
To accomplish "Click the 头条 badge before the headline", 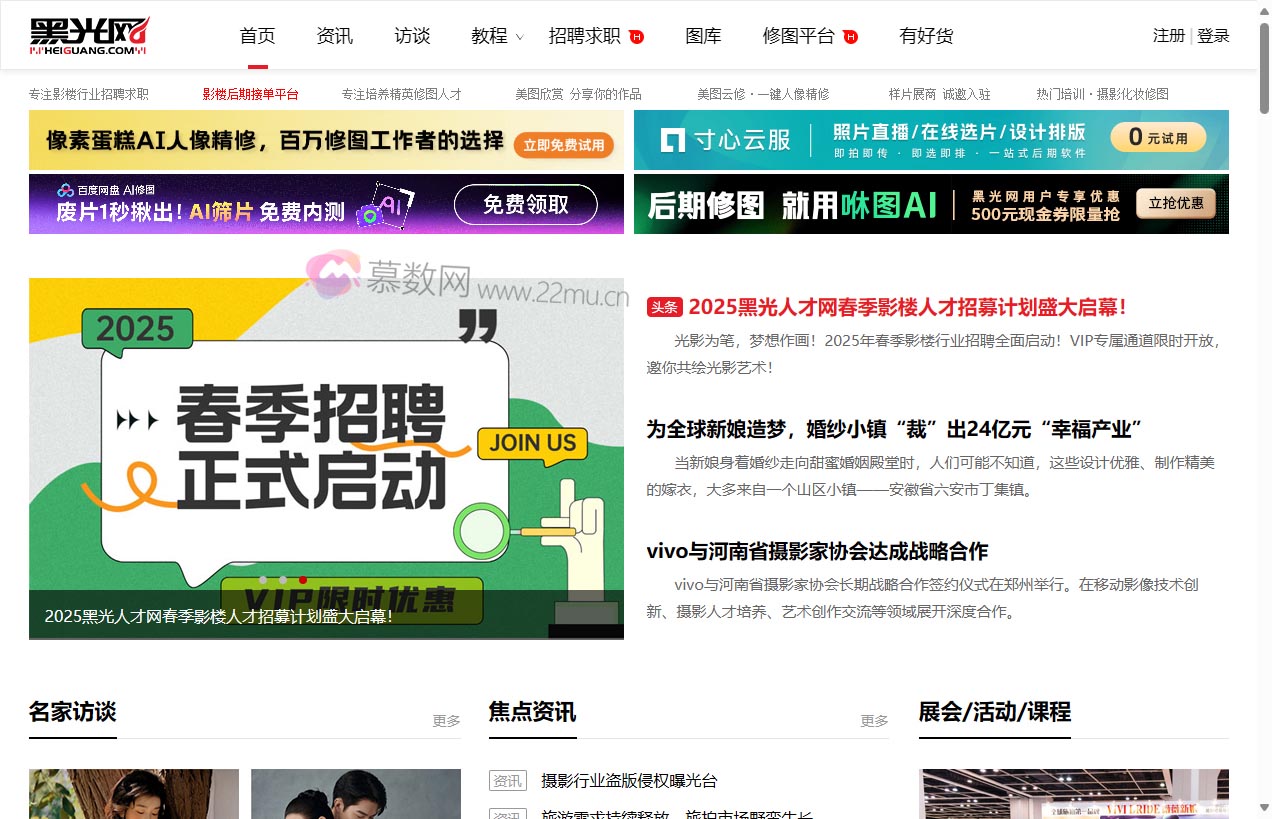I will 663,307.
